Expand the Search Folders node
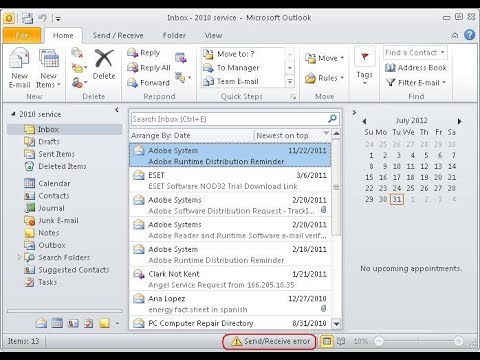 pyautogui.click(x=19, y=257)
